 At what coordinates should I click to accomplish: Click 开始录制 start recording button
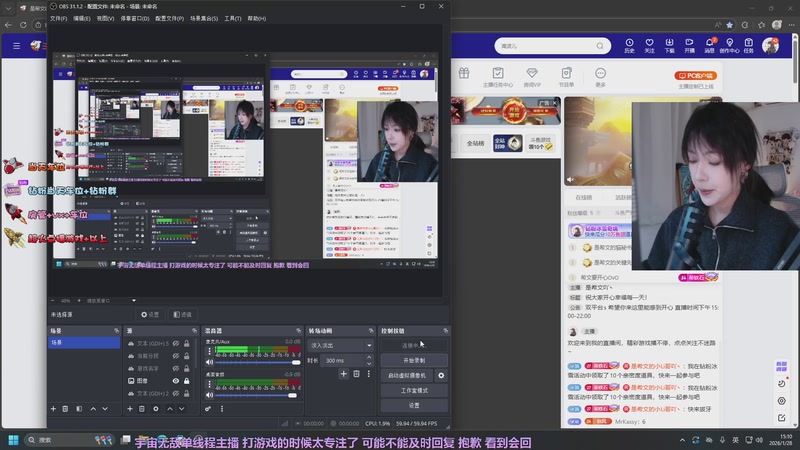[x=414, y=360]
